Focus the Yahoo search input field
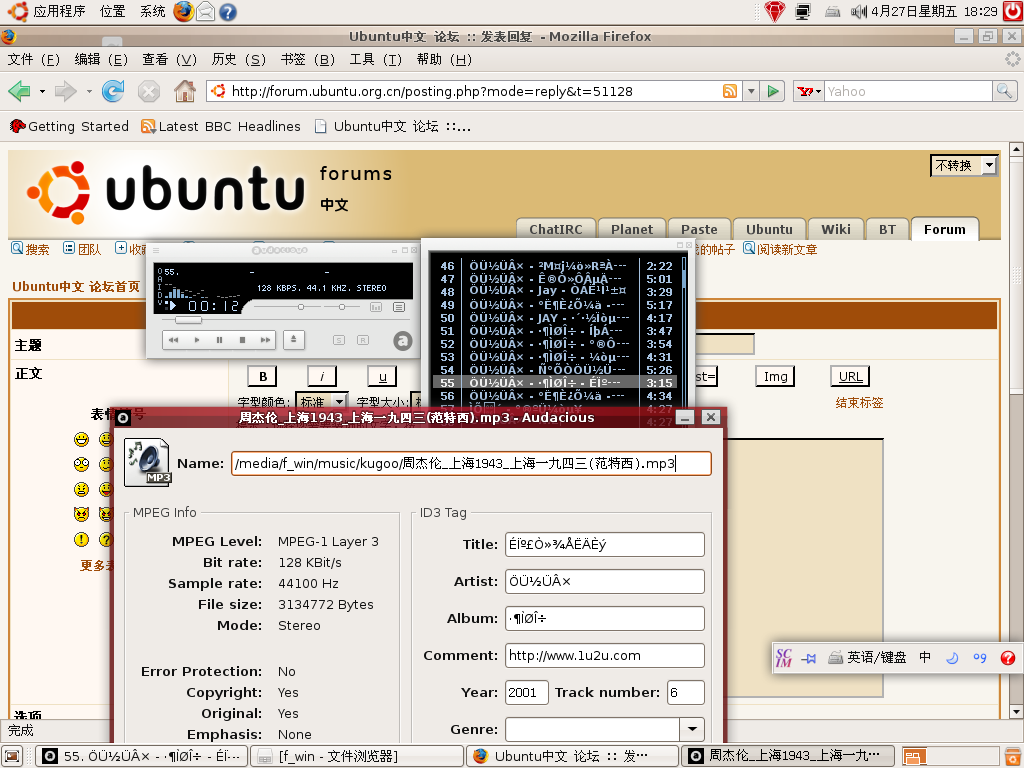The width and height of the screenshot is (1024, 768). [908, 91]
